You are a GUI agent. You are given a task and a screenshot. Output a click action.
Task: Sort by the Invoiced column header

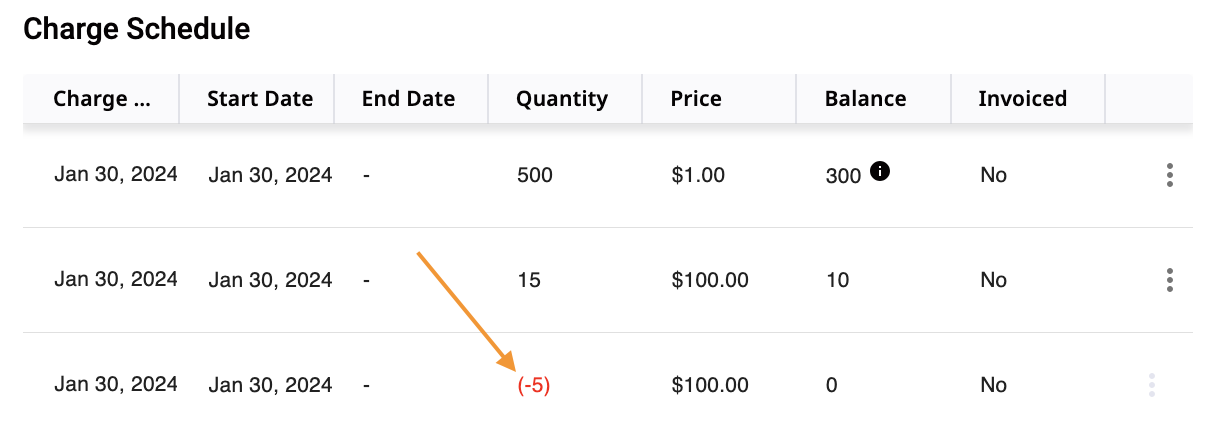tap(1022, 99)
